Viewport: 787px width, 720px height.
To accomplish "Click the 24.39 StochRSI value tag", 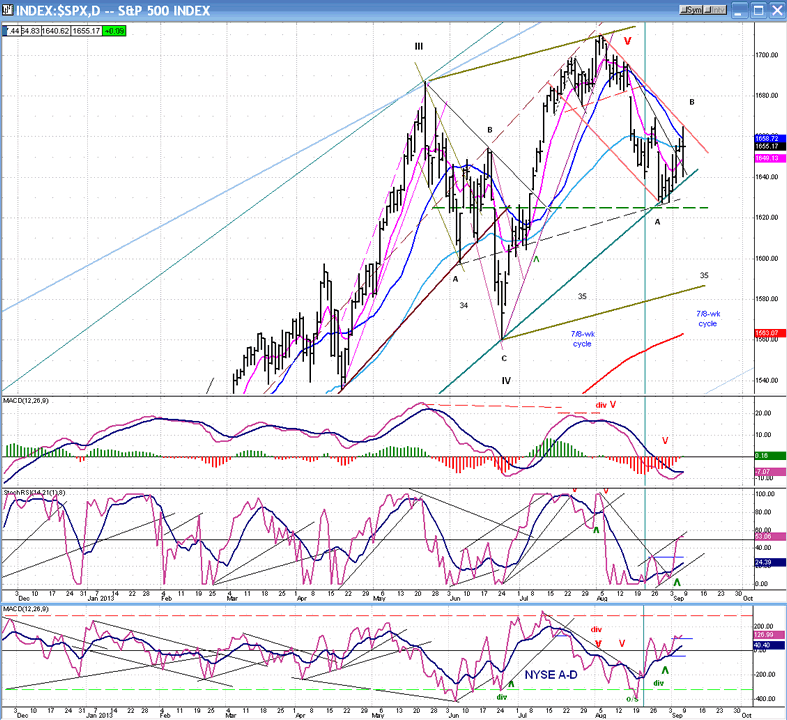I will coord(769,562).
